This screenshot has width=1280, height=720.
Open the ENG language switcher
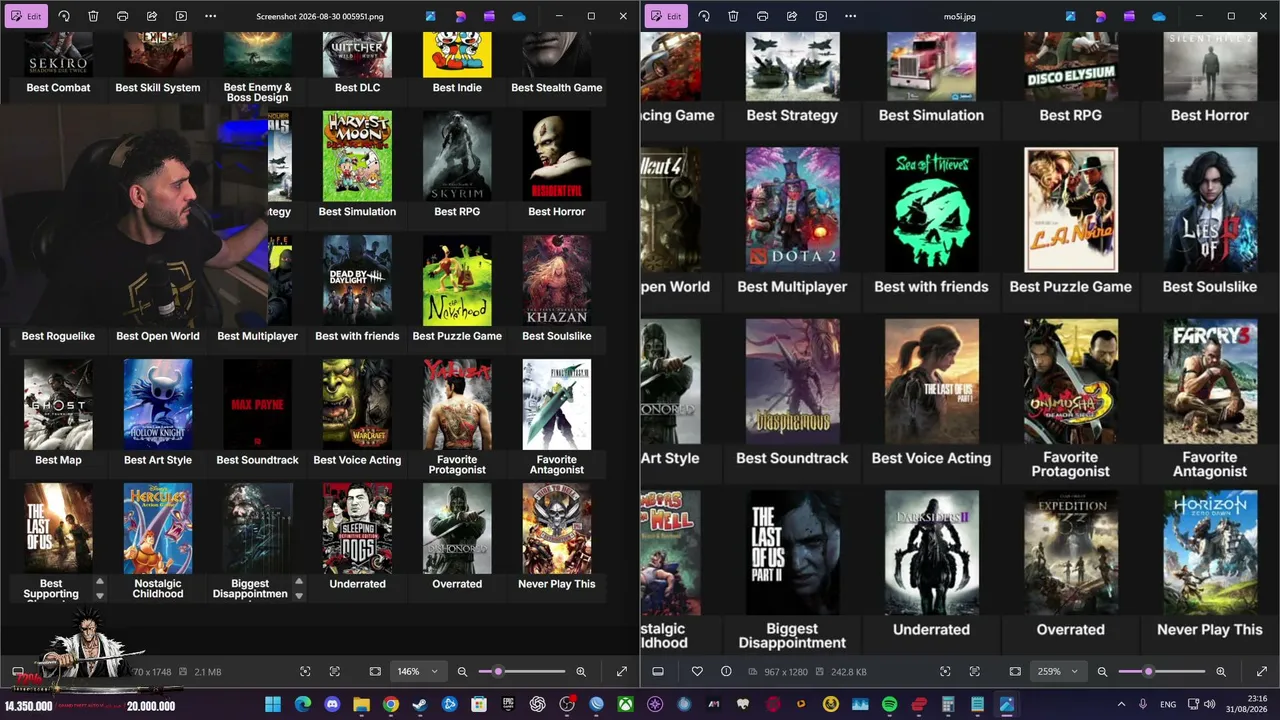click(x=1168, y=705)
